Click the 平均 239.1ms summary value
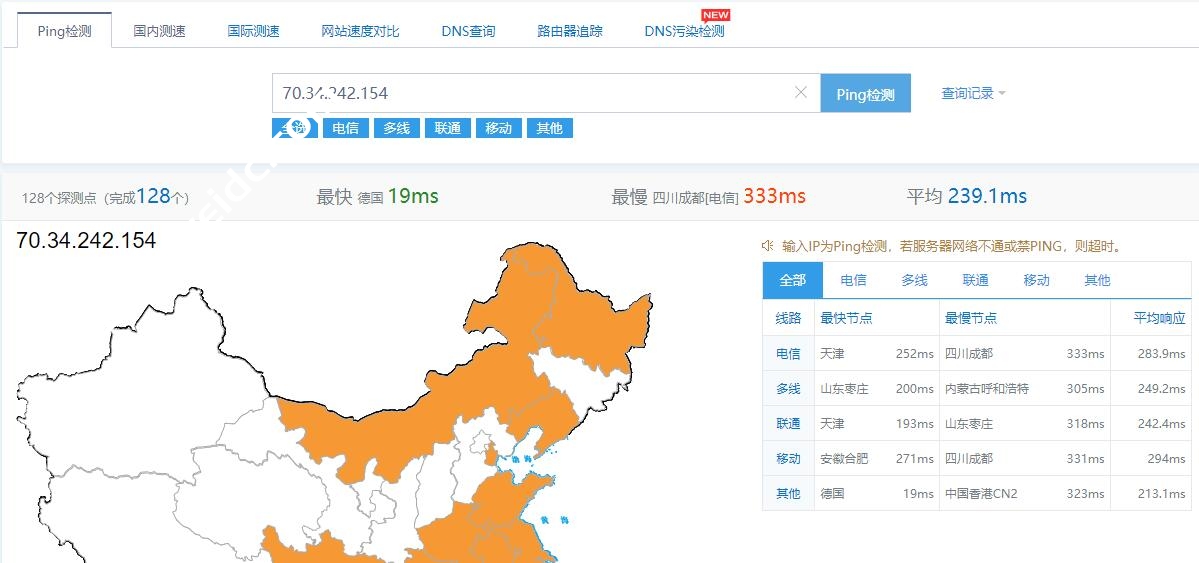This screenshot has height=563, width=1199. [987, 196]
